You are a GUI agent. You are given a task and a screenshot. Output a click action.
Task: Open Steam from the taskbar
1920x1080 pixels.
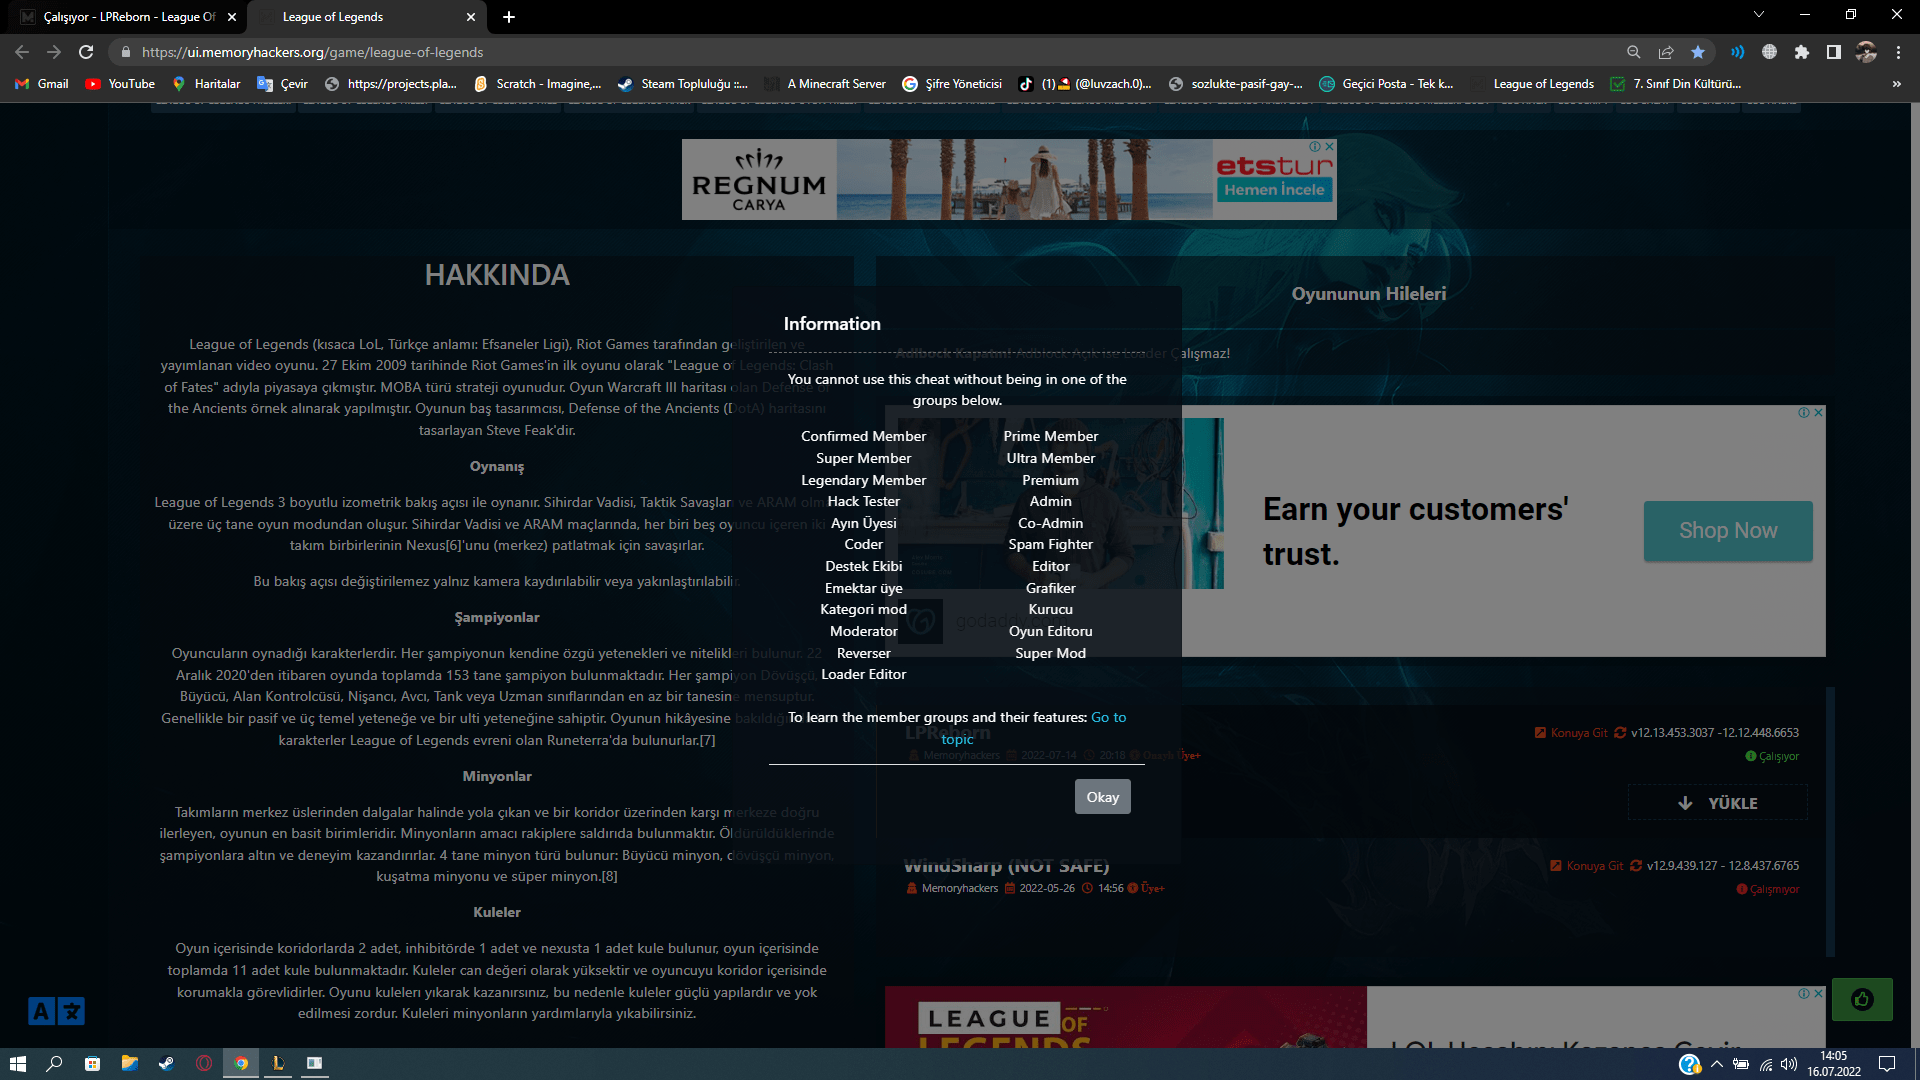pyautogui.click(x=166, y=1064)
